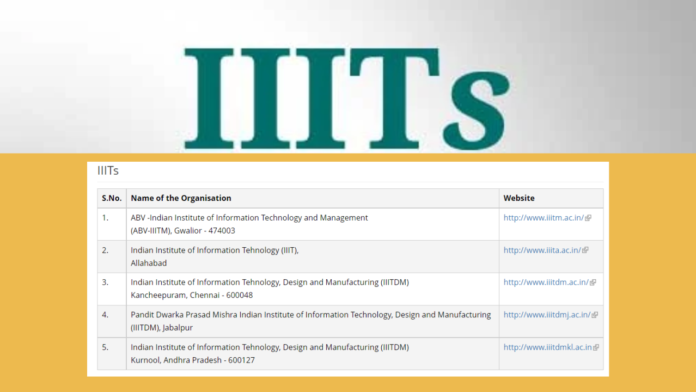The height and width of the screenshot is (392, 696).
Task: Open the http://www.iiita.ac.in/ link
Action: point(542,250)
